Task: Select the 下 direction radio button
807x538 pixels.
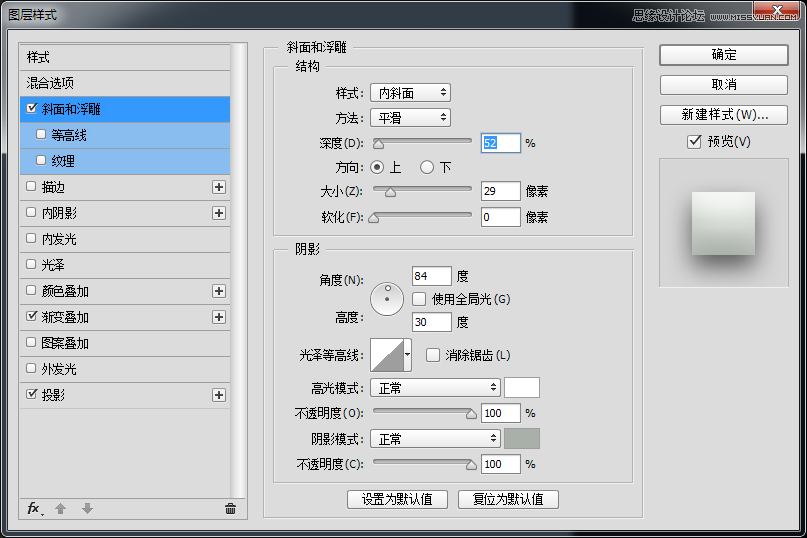Action: click(x=427, y=167)
